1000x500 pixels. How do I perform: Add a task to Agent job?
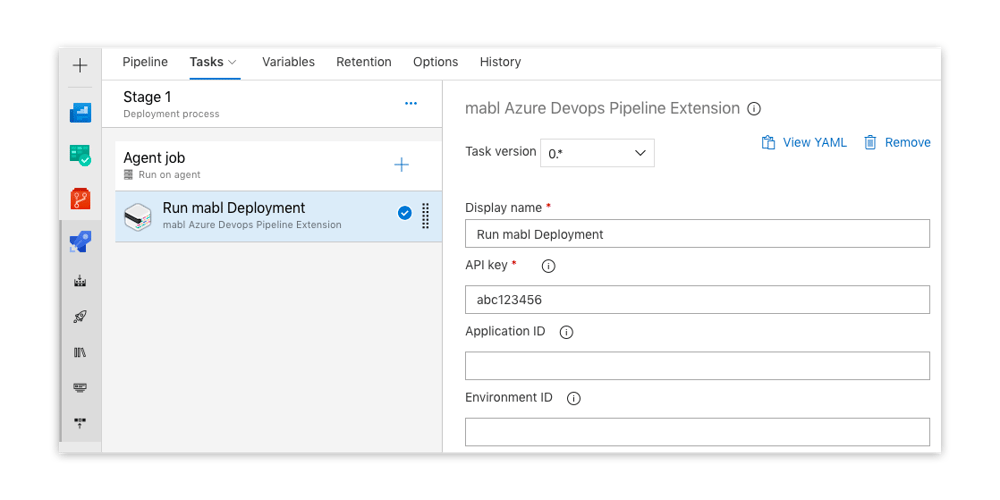401,165
